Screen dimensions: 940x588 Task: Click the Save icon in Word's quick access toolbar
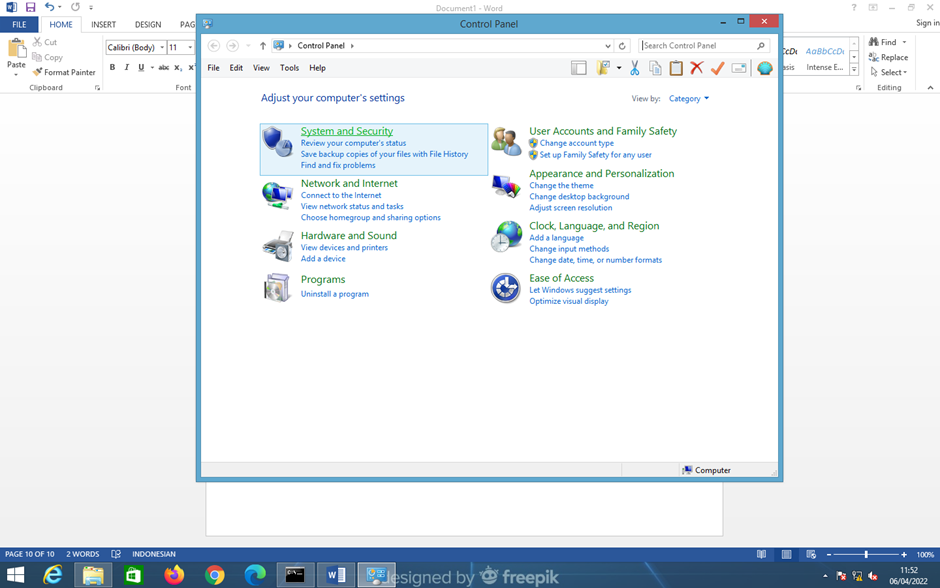pyautogui.click(x=30, y=7)
